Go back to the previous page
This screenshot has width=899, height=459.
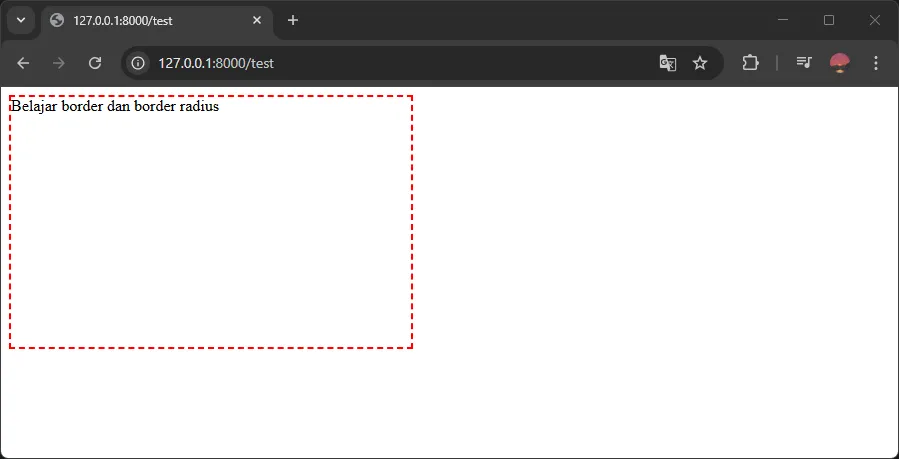coord(23,63)
